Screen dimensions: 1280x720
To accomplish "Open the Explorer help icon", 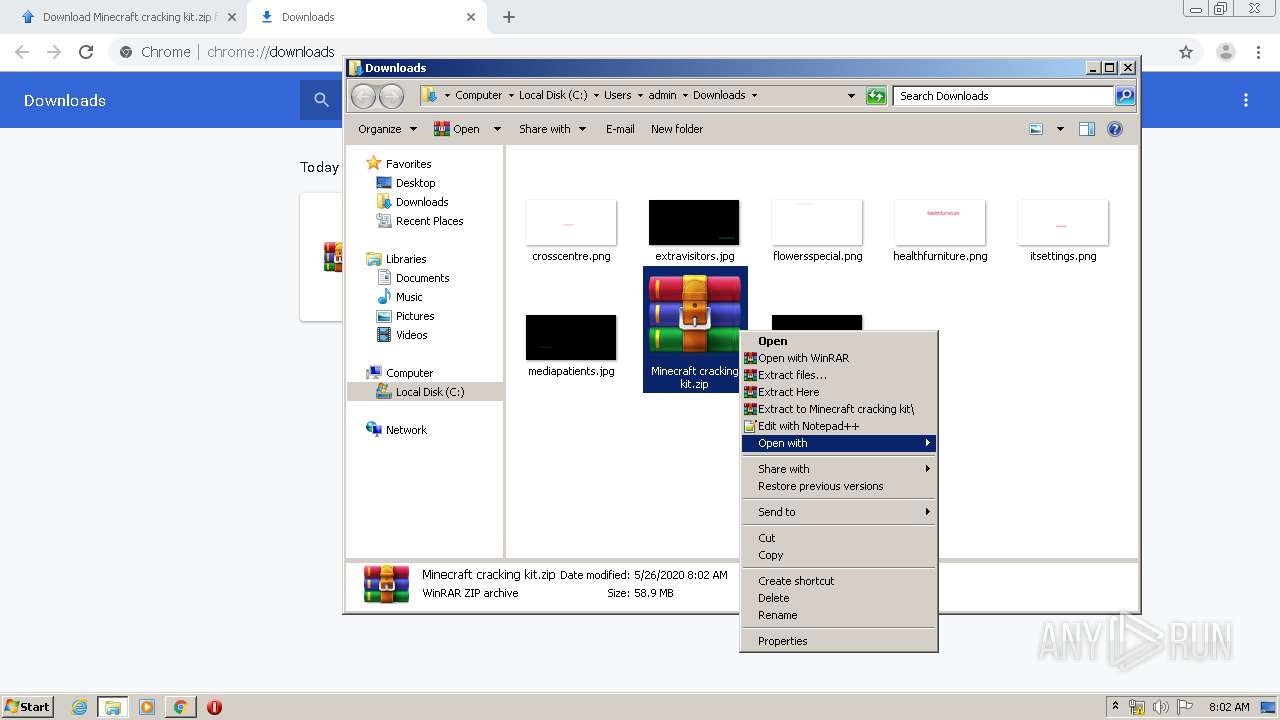I will (x=1115, y=129).
